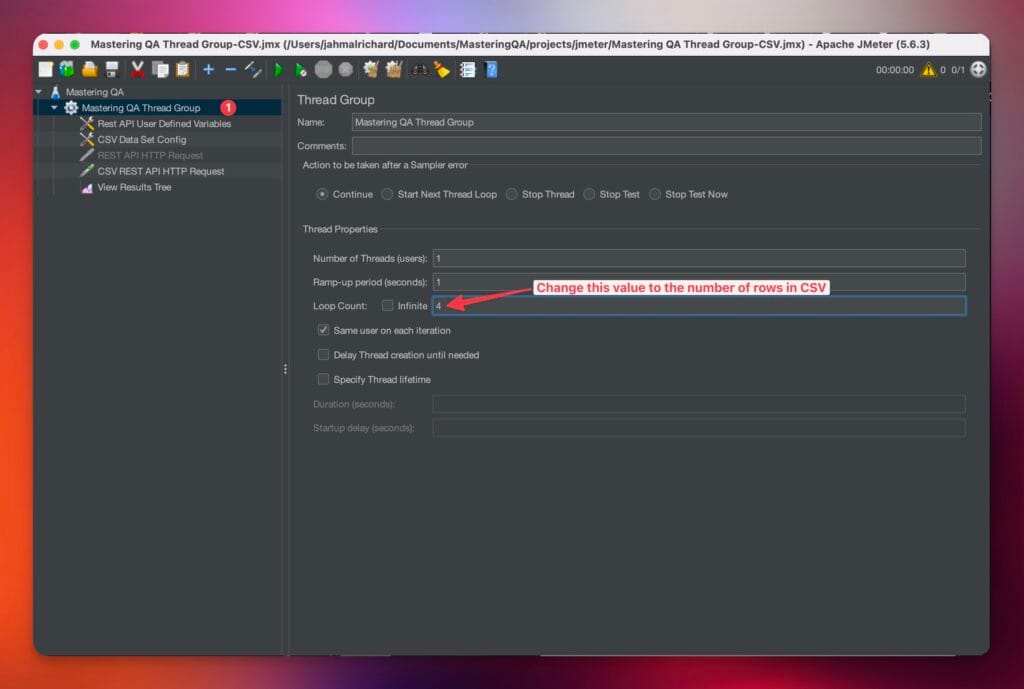This screenshot has height=689, width=1024.
Task: Click the Stop test octagon icon
Action: click(323, 69)
